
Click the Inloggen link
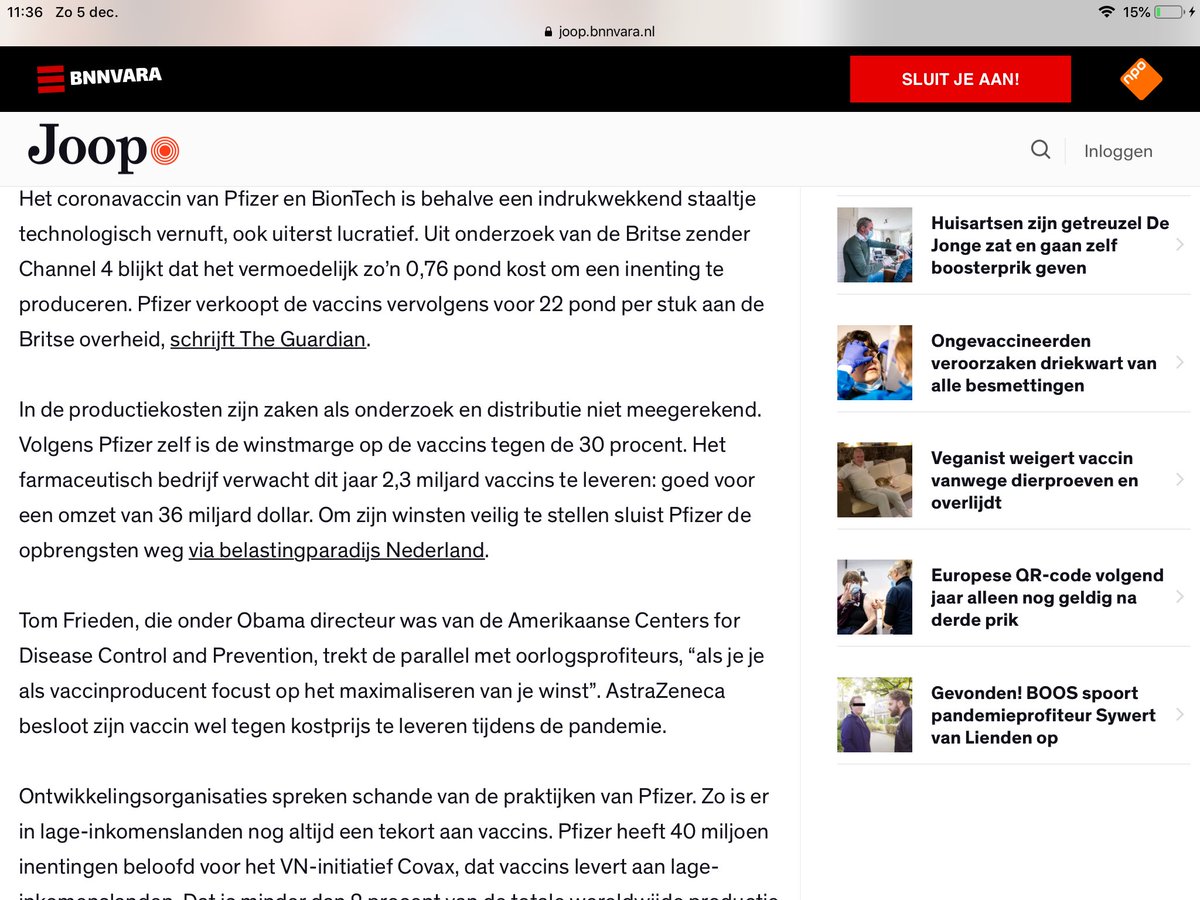[1118, 151]
